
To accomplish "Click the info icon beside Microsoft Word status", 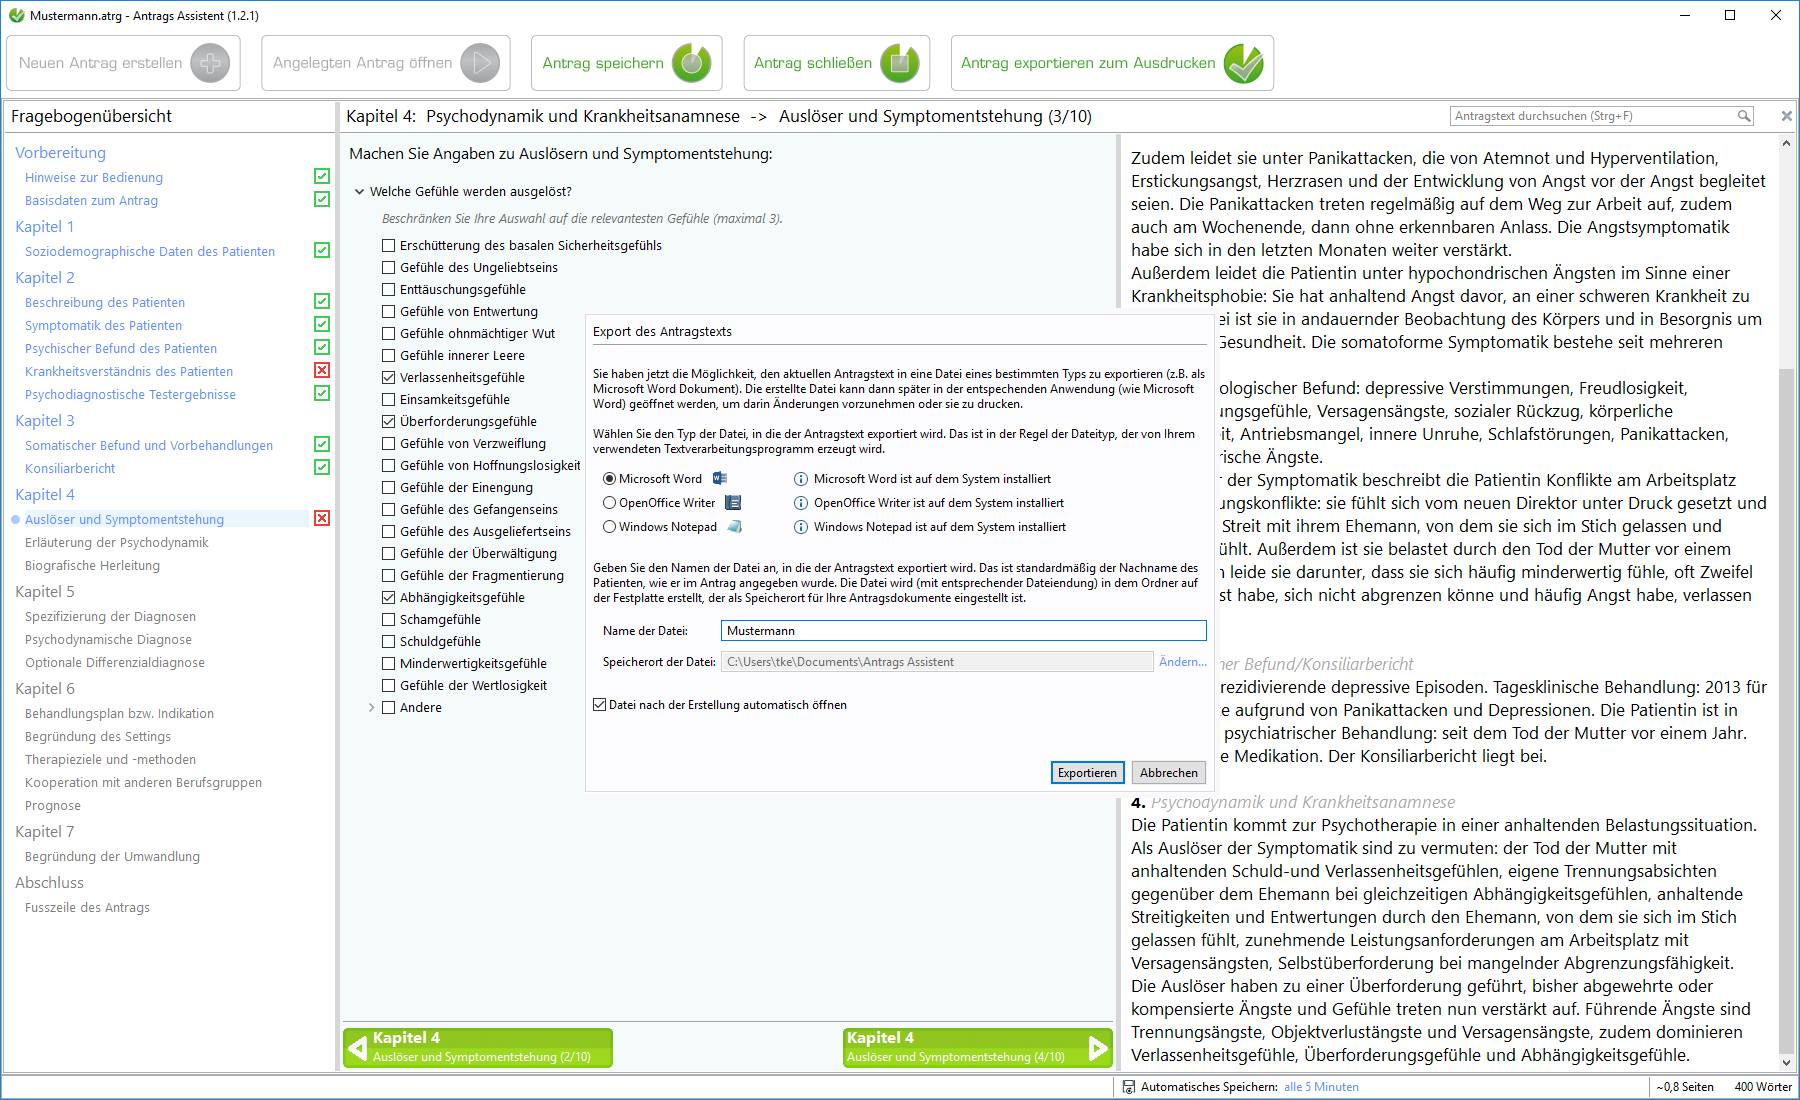I will point(800,479).
